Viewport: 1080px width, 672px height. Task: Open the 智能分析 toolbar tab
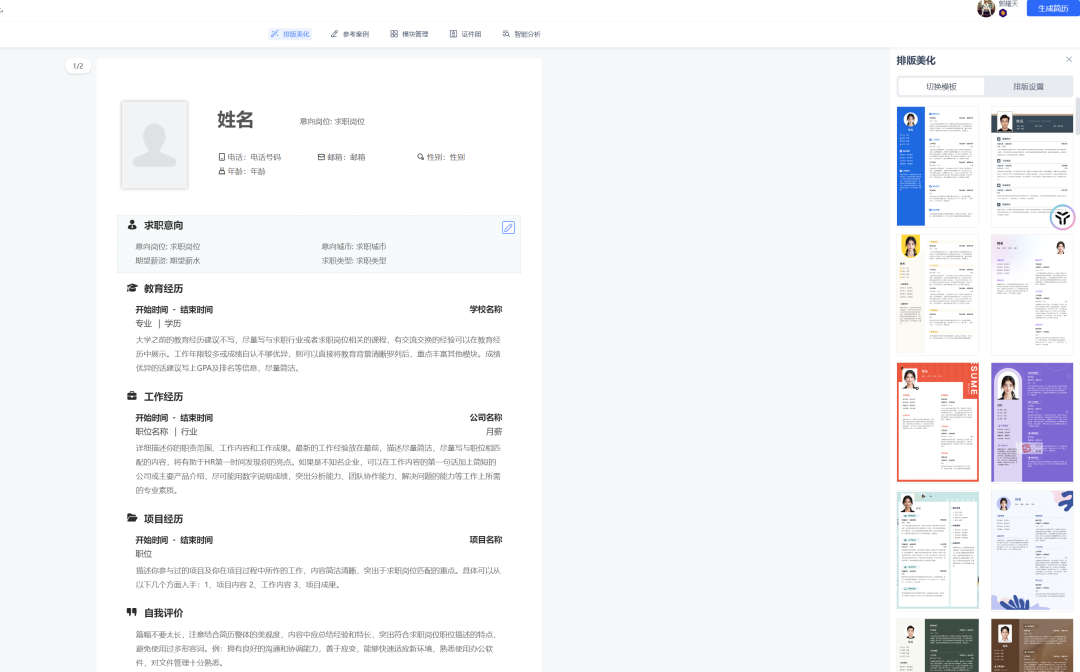[x=521, y=34]
